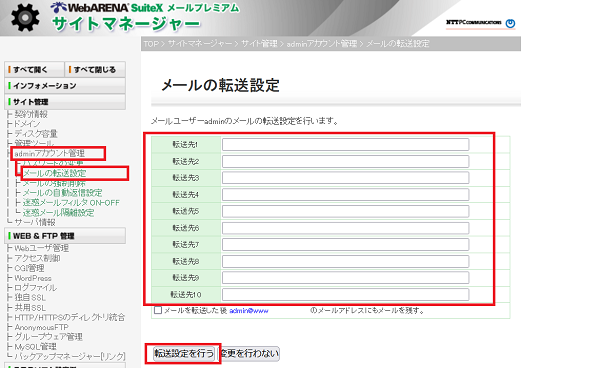This screenshot has height=368, width=600.
Task: Open adminアカウント管理 in the breadcrumb
Action: coord(321,44)
